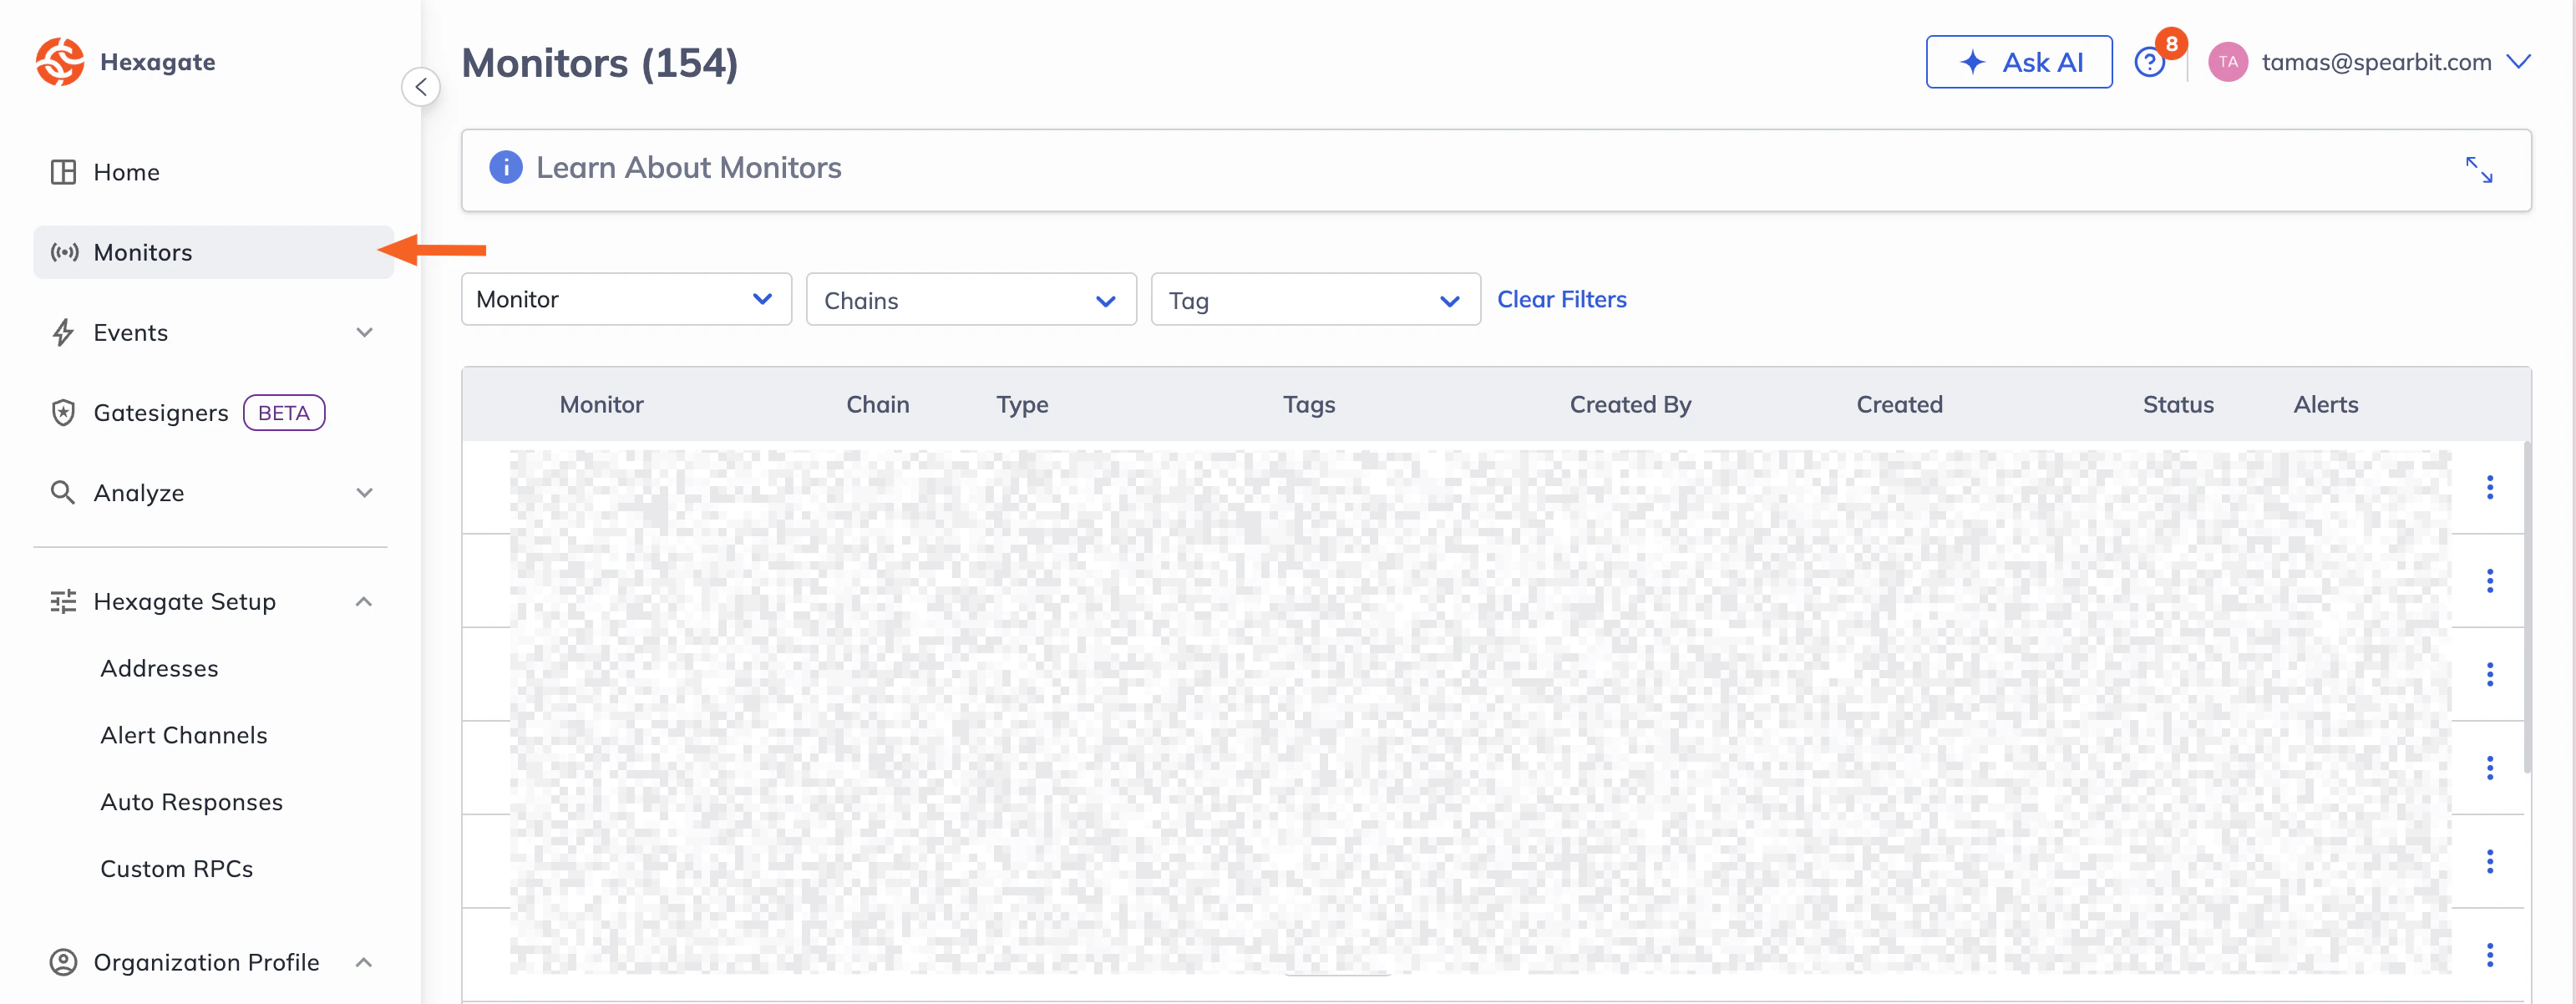Open first monitor row's three-dot menu
This screenshot has width=2576, height=1004.
(x=2489, y=487)
